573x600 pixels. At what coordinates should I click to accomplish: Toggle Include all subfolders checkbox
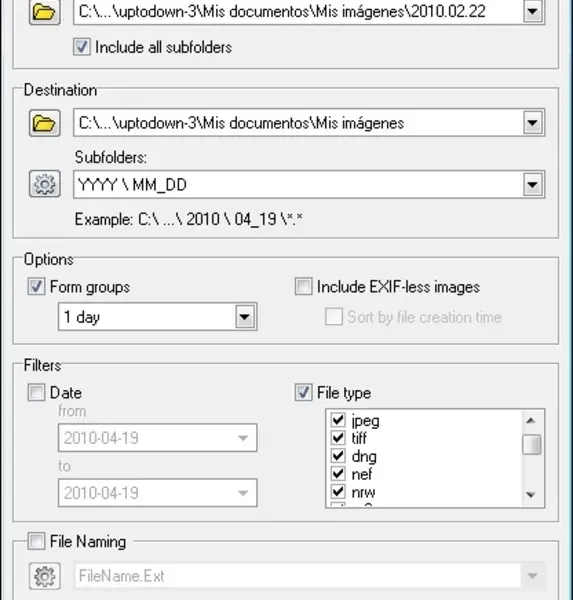point(82,47)
